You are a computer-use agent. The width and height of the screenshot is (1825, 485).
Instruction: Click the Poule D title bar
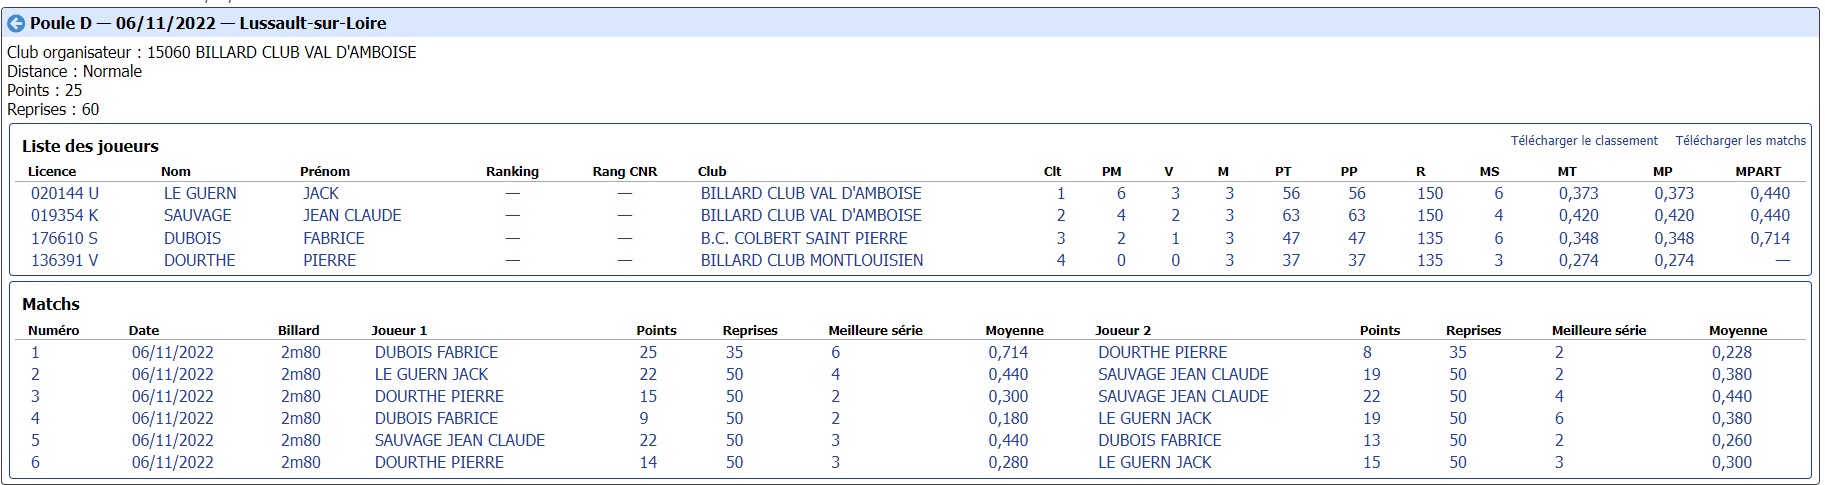[912, 23]
